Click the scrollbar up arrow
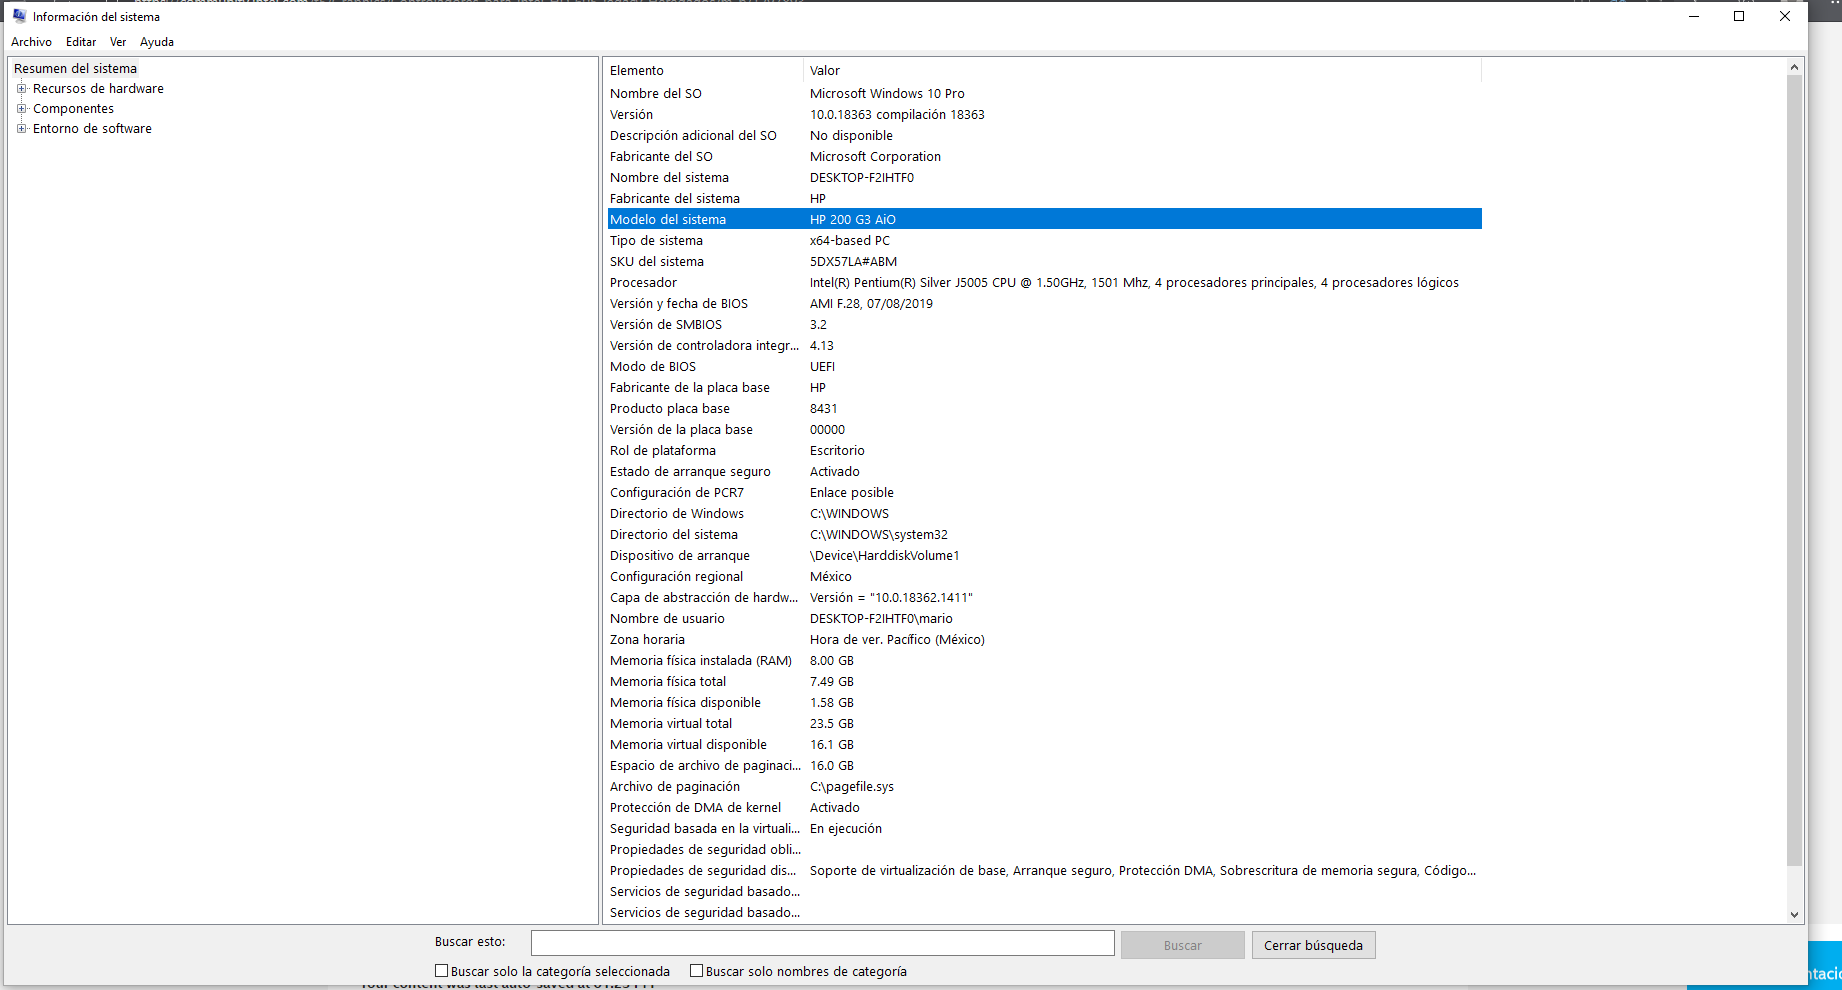1842x990 pixels. click(x=1795, y=67)
